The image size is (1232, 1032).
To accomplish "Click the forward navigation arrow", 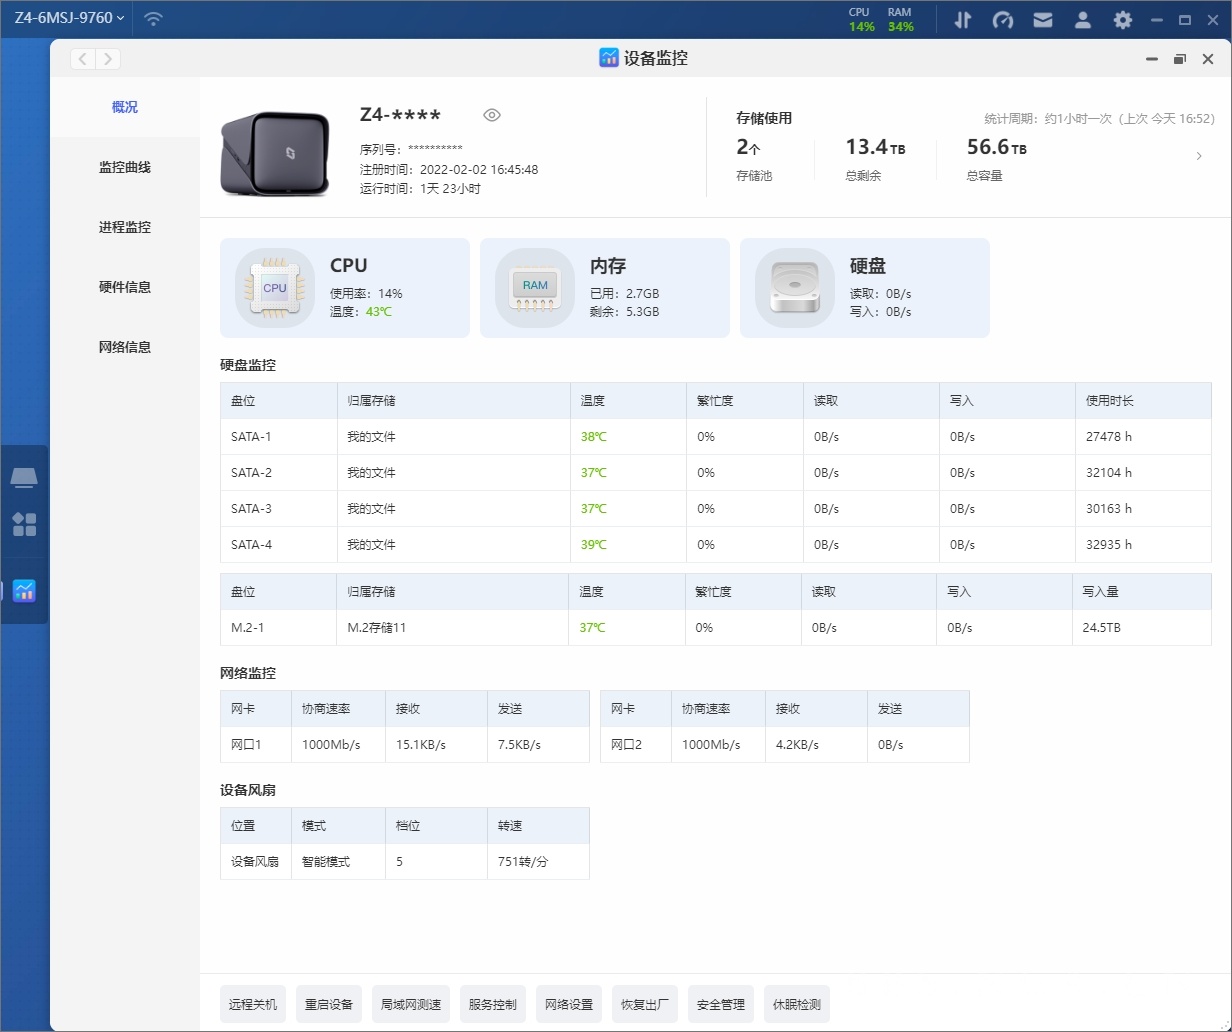I will pos(108,59).
